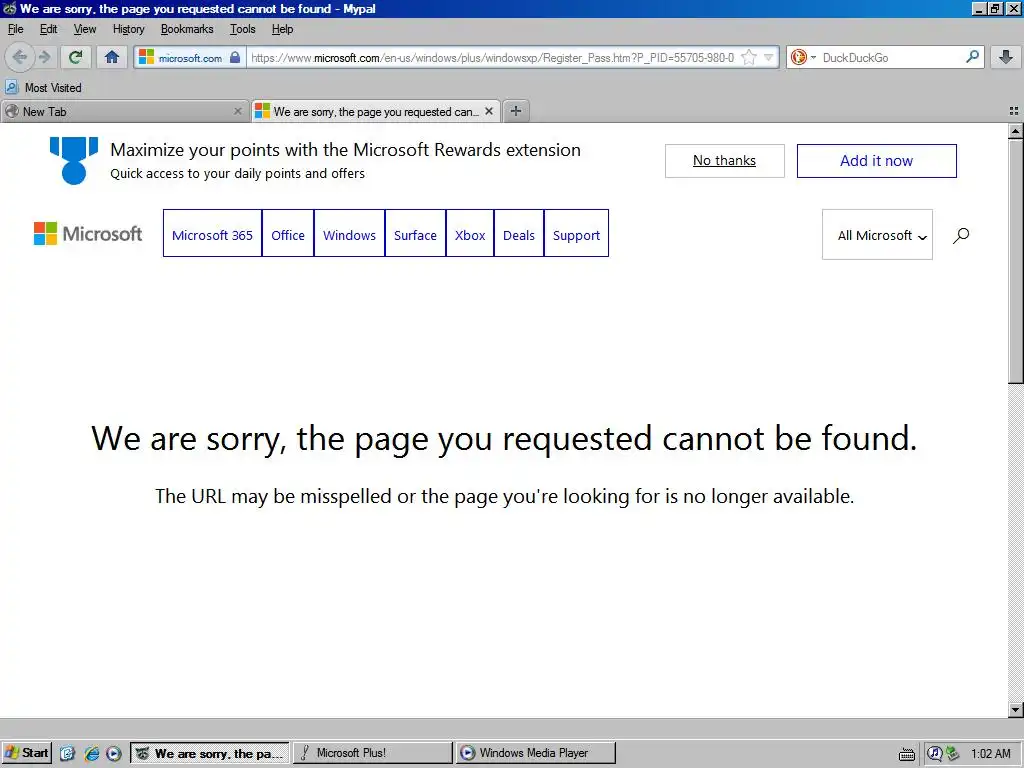Open a new tab with plus button
This screenshot has height=768, width=1024.
[516, 111]
